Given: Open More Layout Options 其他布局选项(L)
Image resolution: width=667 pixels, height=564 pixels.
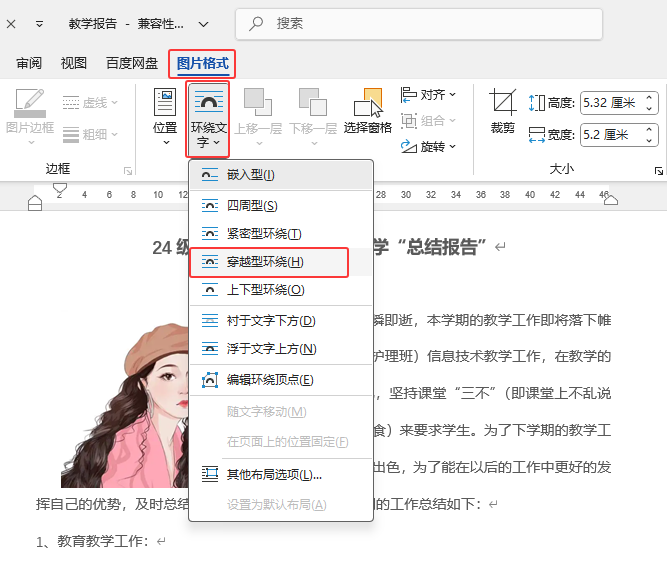Looking at the screenshot, I should click(x=281, y=474).
